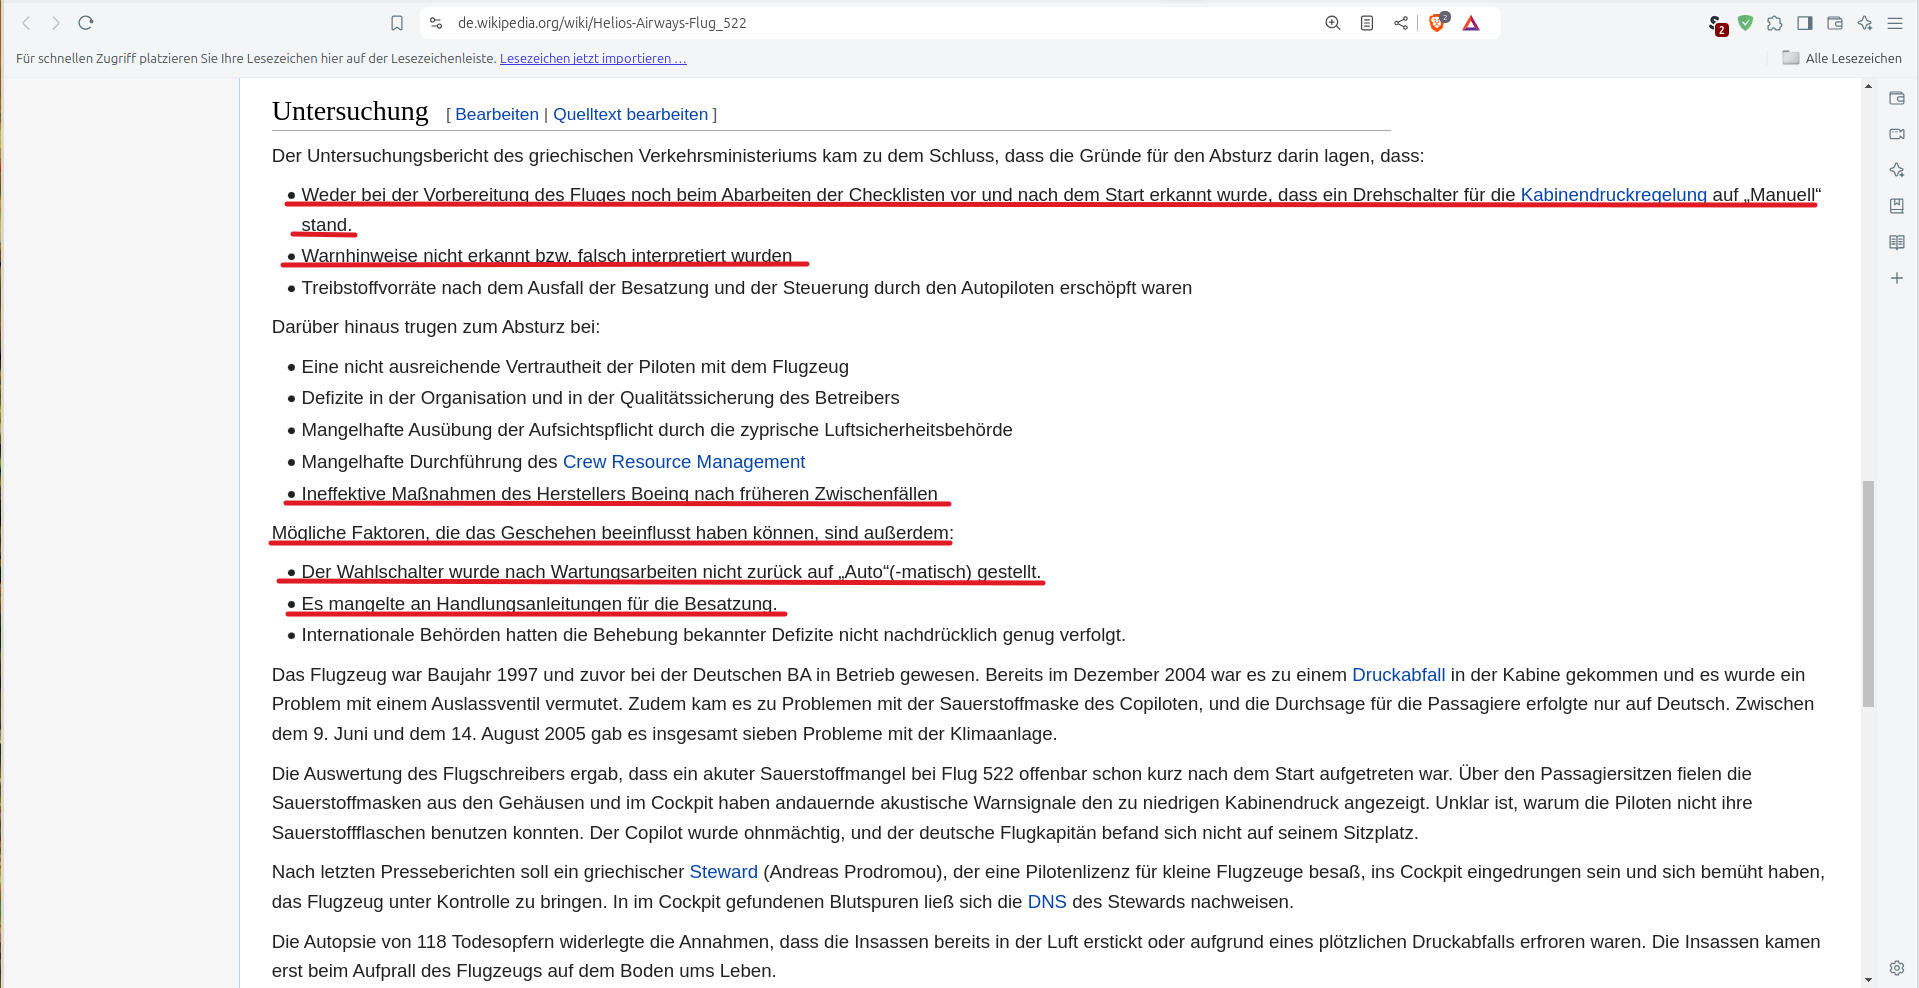
Task: Click bullet 'Internationale Behörden hatten die Behebung'
Action: tap(713, 635)
